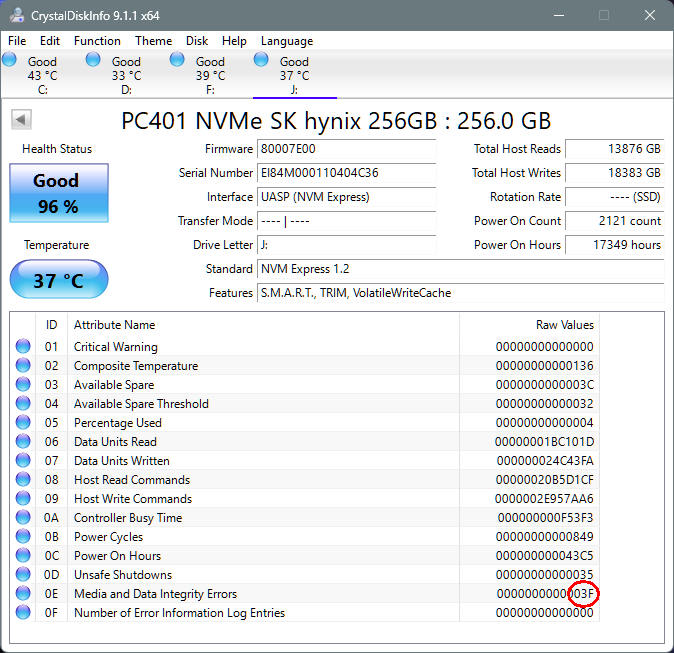The height and width of the screenshot is (653, 674).
Task: Click the previous disk arrow button
Action: (x=20, y=121)
